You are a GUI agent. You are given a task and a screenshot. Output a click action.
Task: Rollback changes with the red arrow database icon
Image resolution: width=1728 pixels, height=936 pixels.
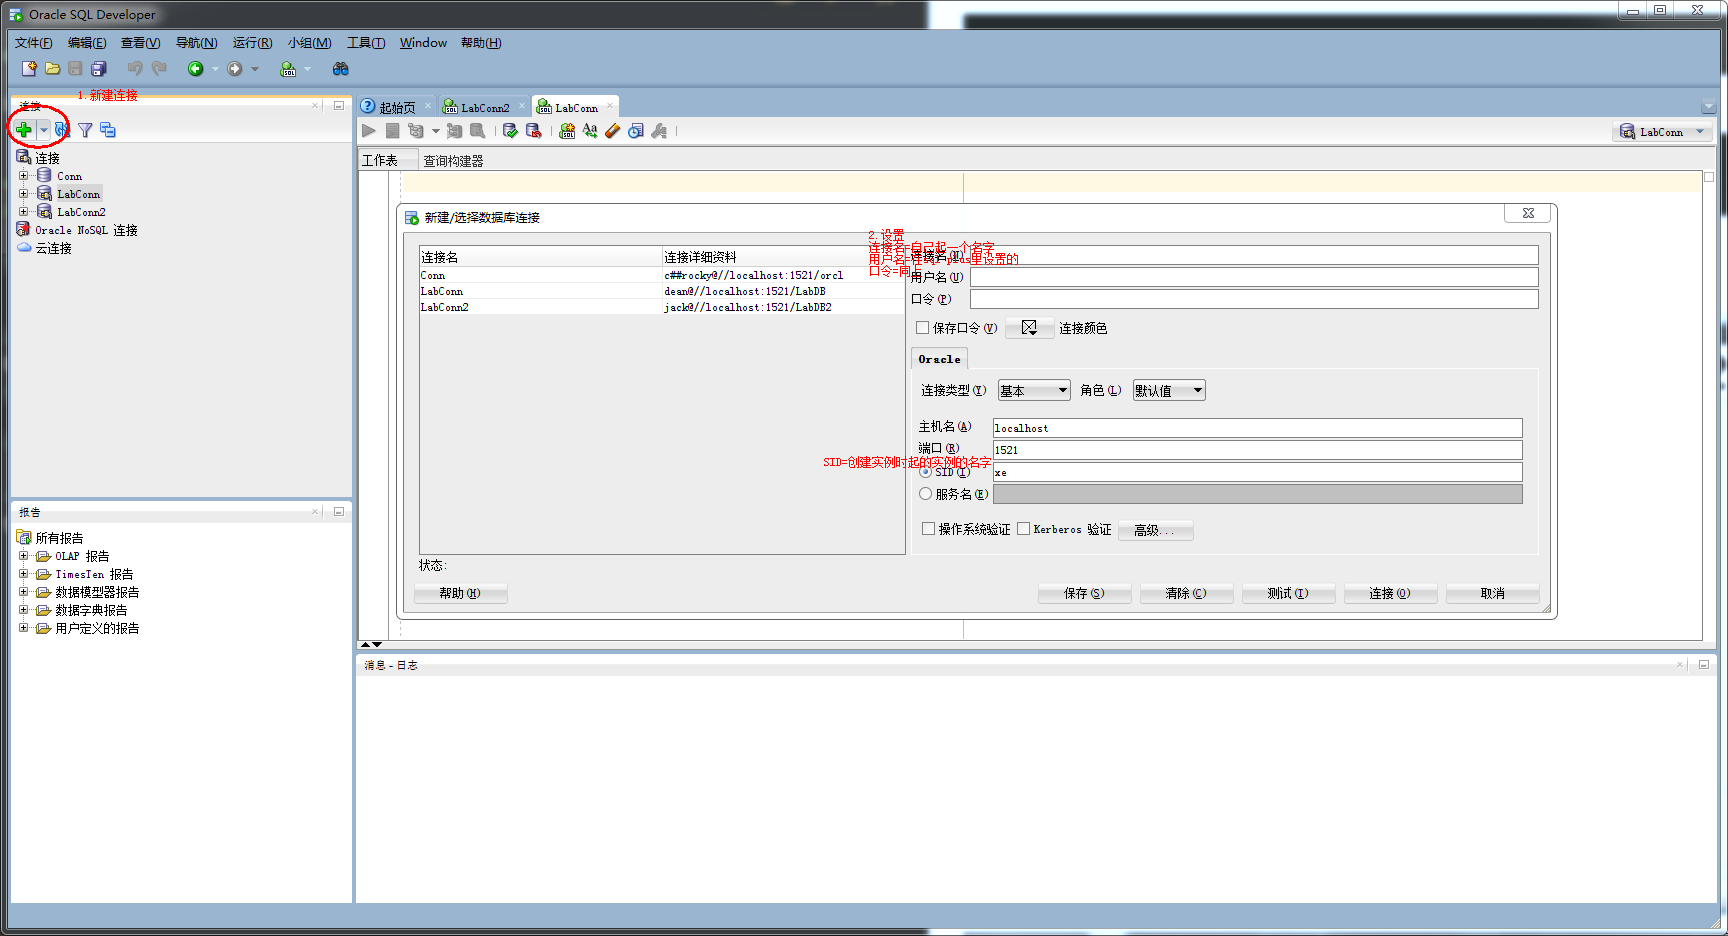coord(533,131)
